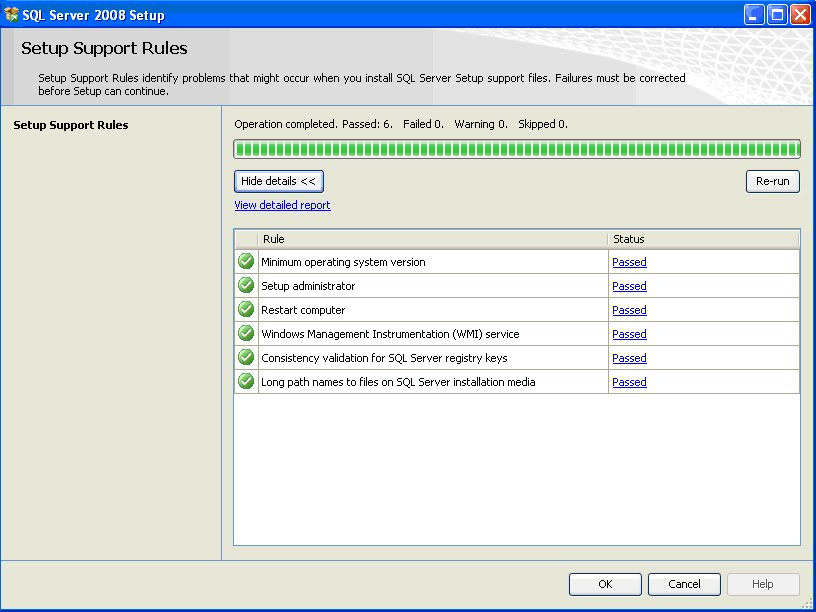
Task: Click the check icon beside Windows Management Instrumentation rule
Action: coord(245,334)
